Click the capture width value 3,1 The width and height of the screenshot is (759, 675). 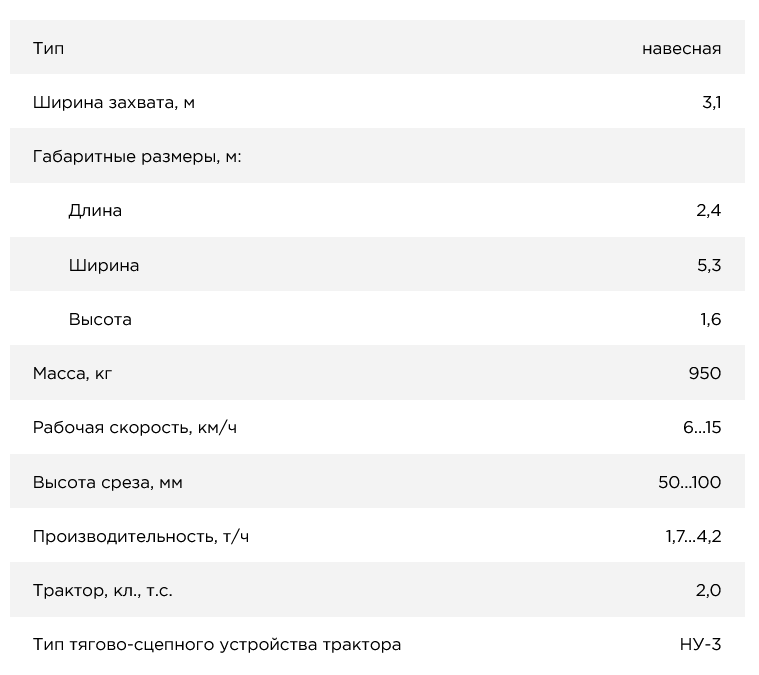(x=711, y=102)
